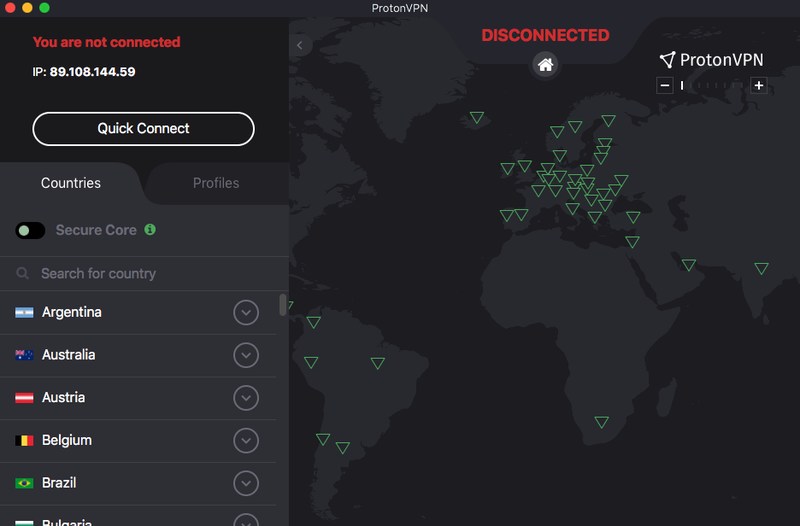Click the Colombia server marker
Viewport: 800px width, 526px height.
tap(313, 321)
